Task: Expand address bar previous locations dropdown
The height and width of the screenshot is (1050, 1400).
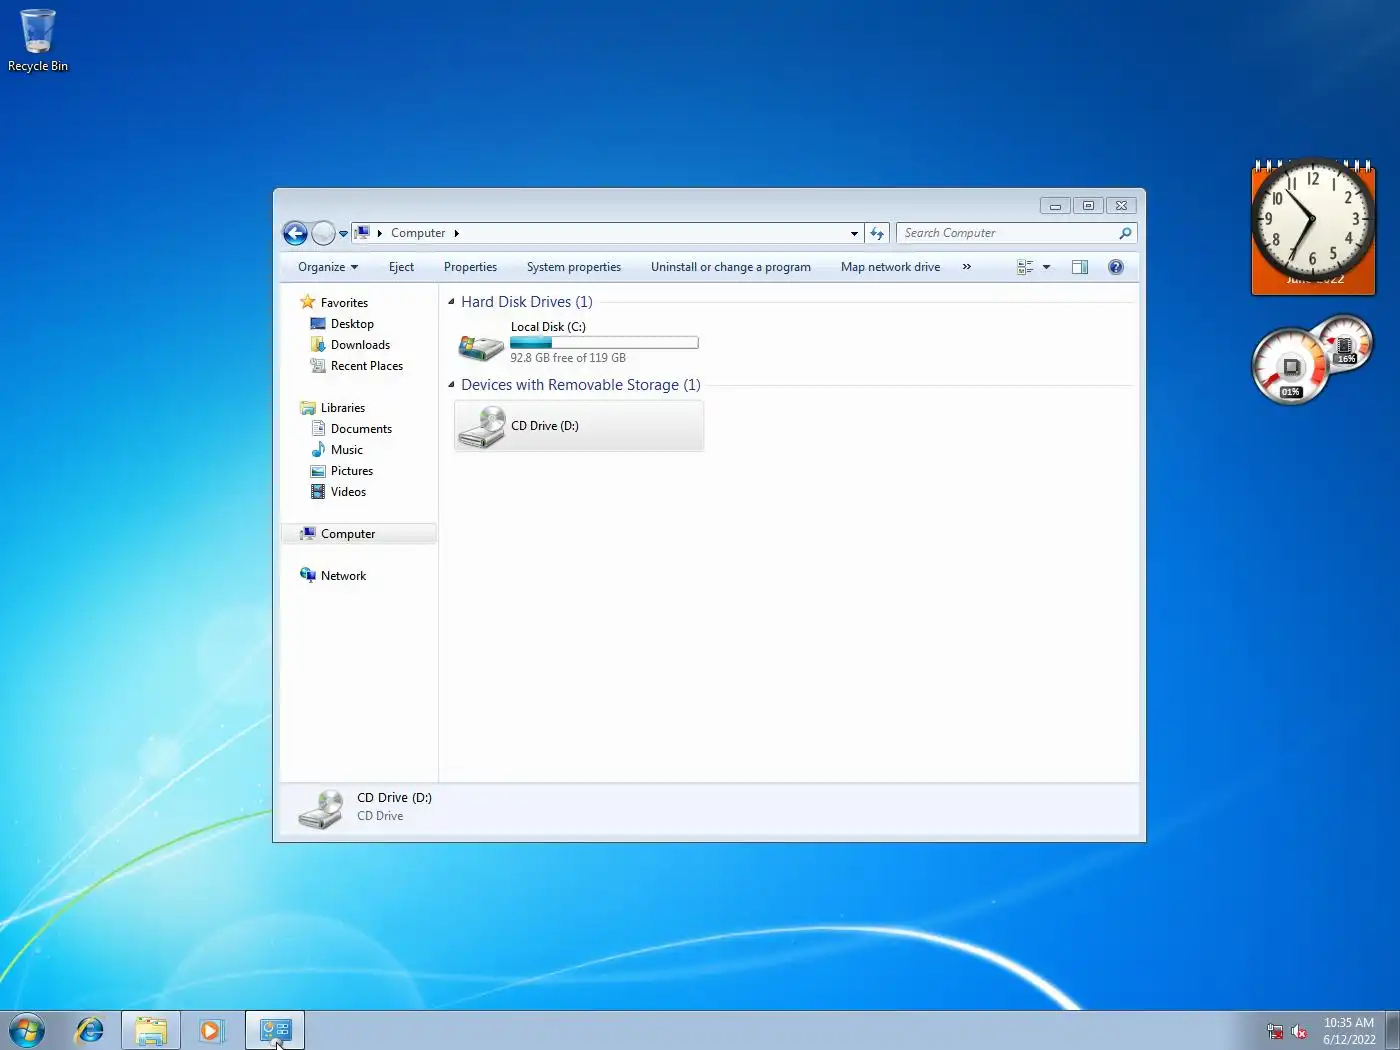Action: point(854,233)
